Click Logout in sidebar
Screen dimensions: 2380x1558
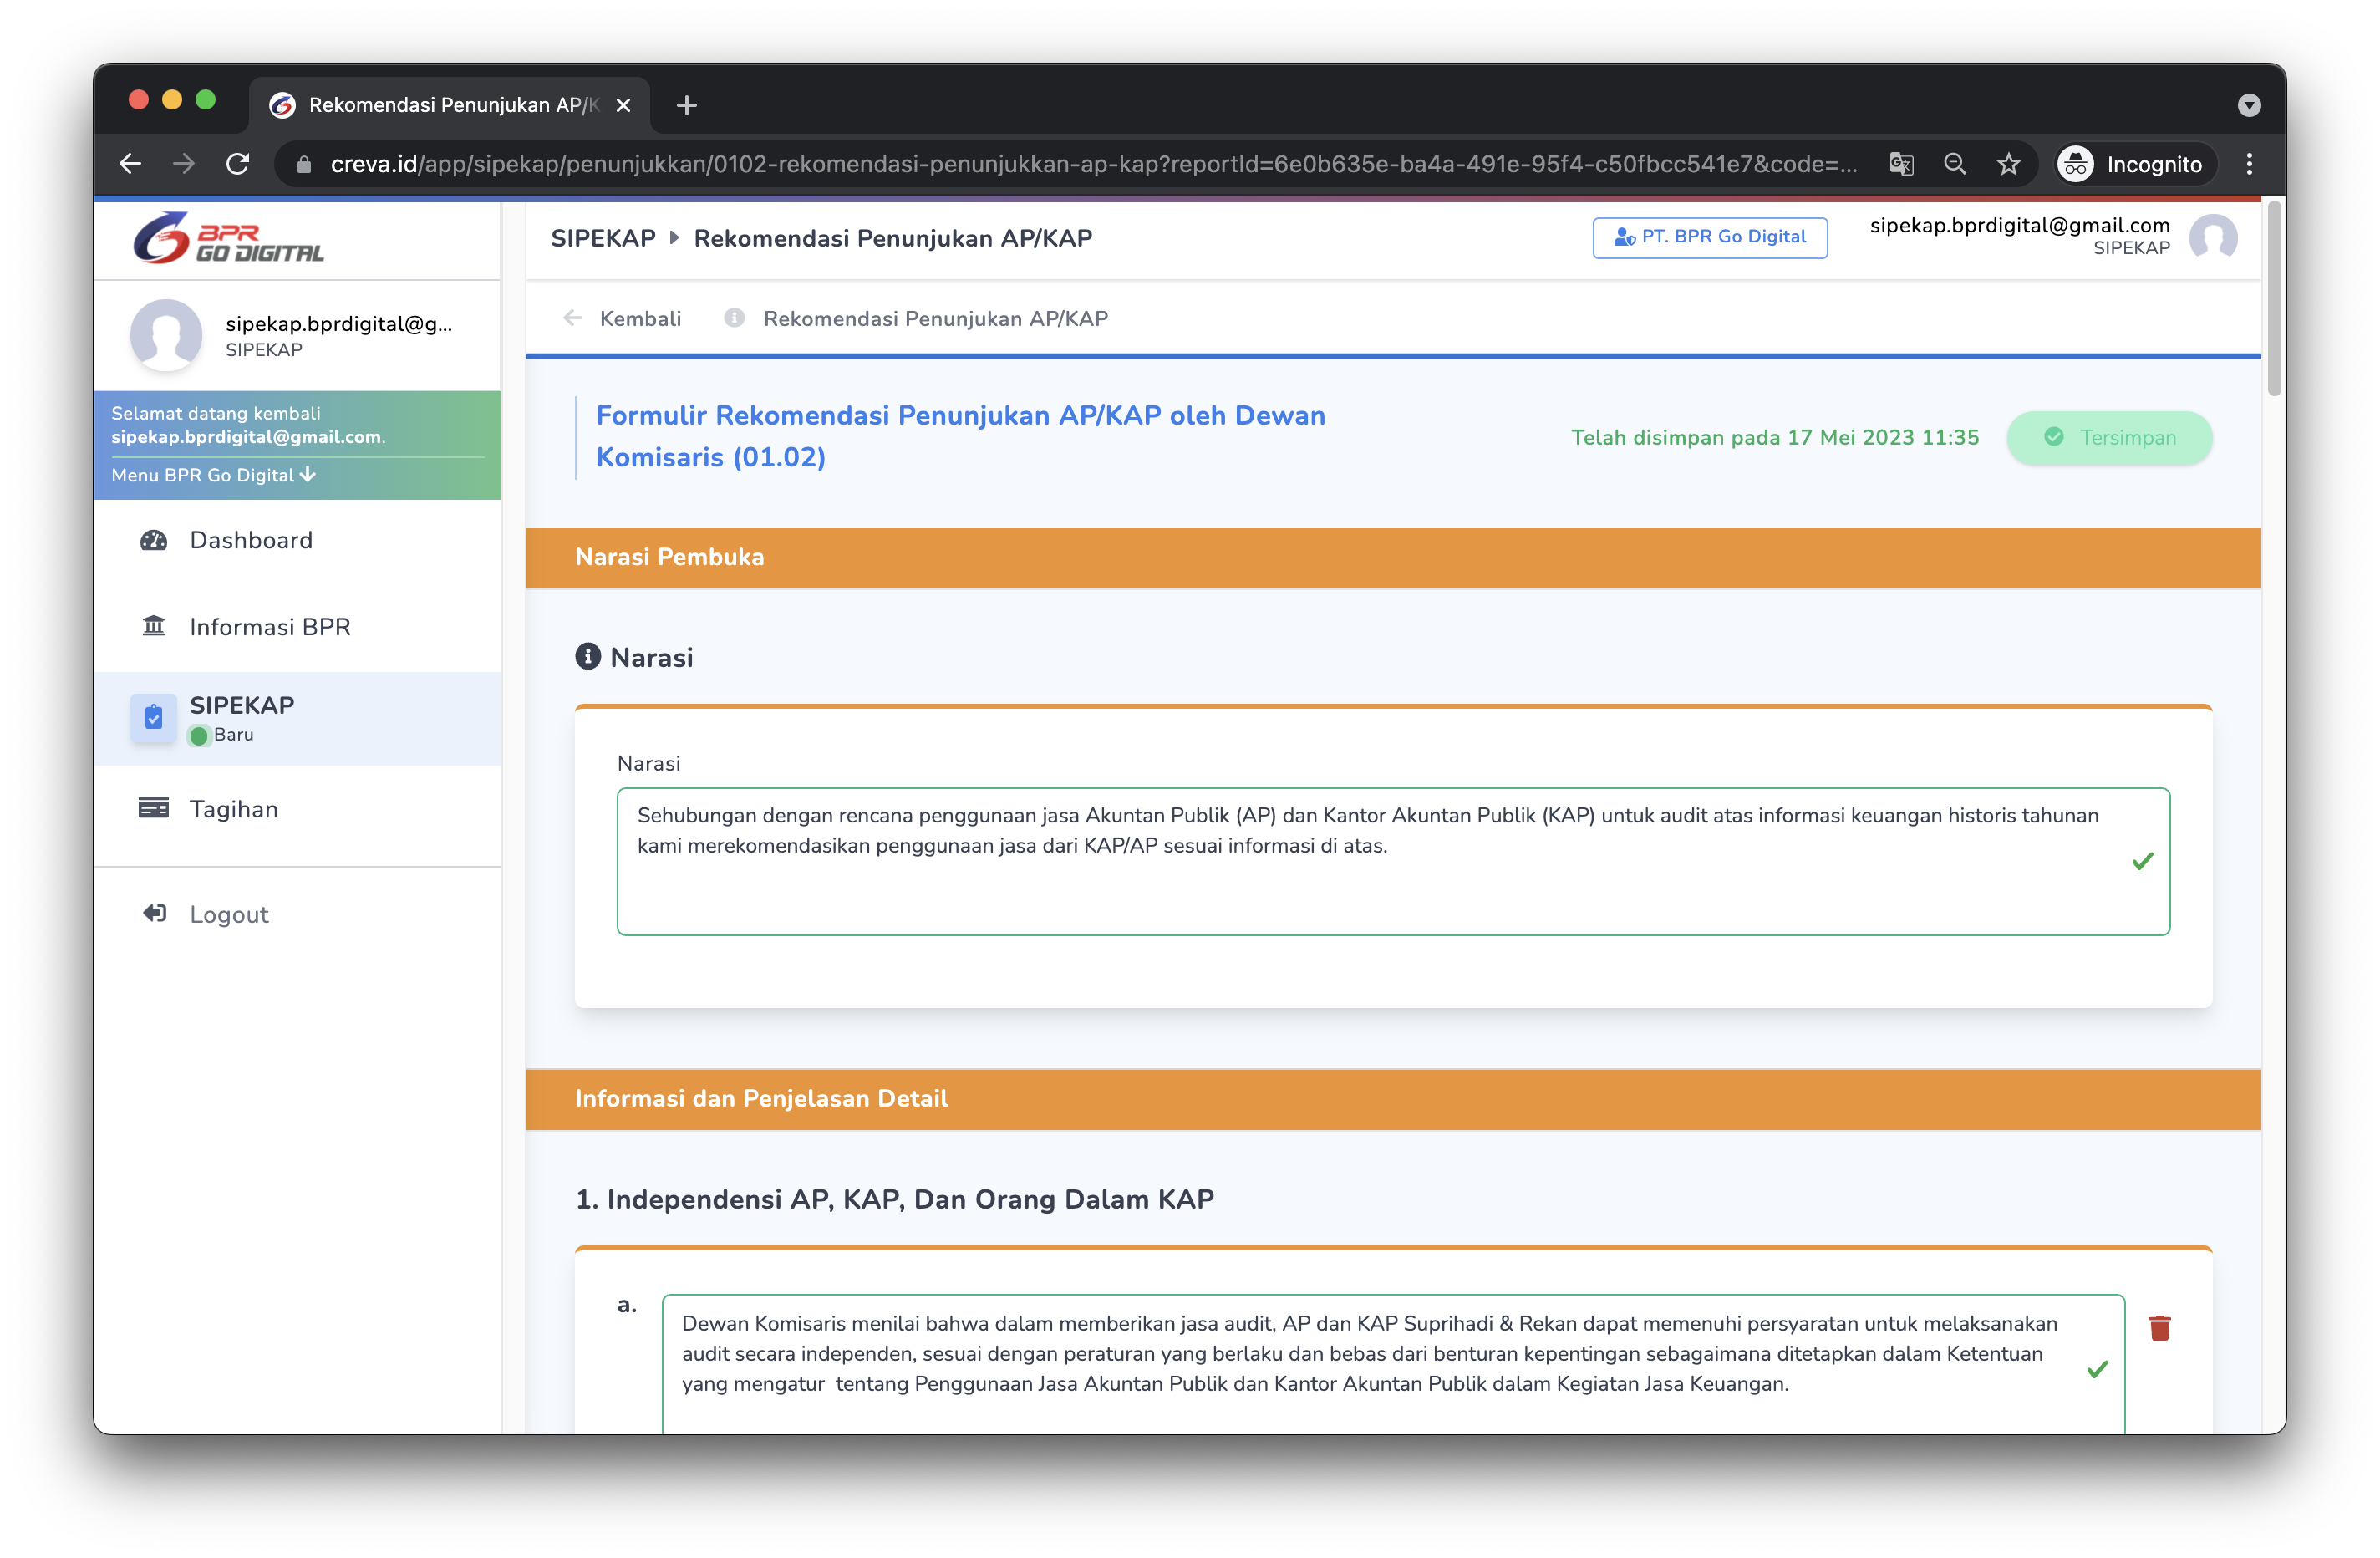click(x=298, y=914)
